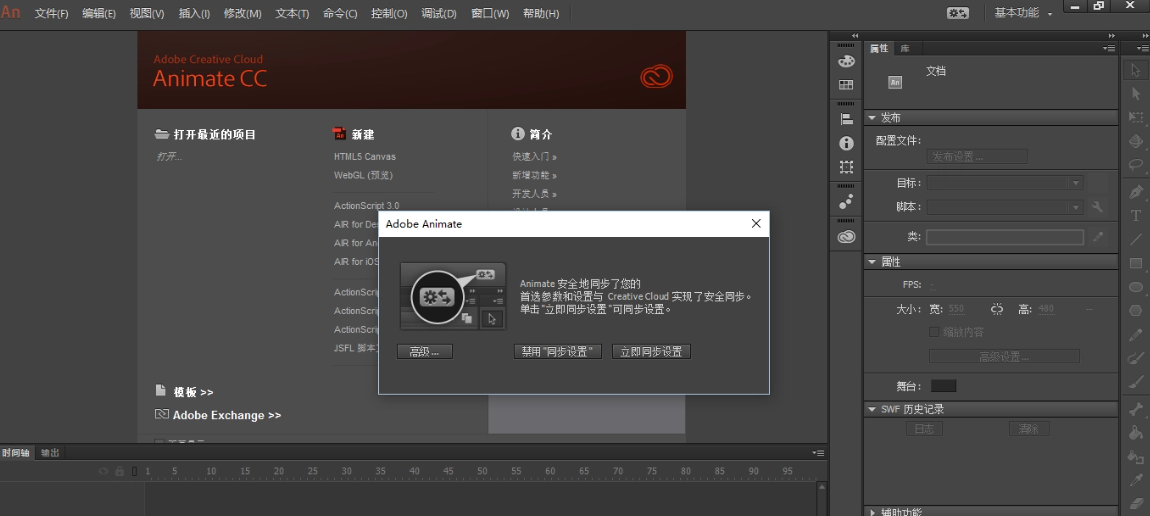The width and height of the screenshot is (1150, 516).
Task: Open the timeline panel options menu
Action: (818, 453)
